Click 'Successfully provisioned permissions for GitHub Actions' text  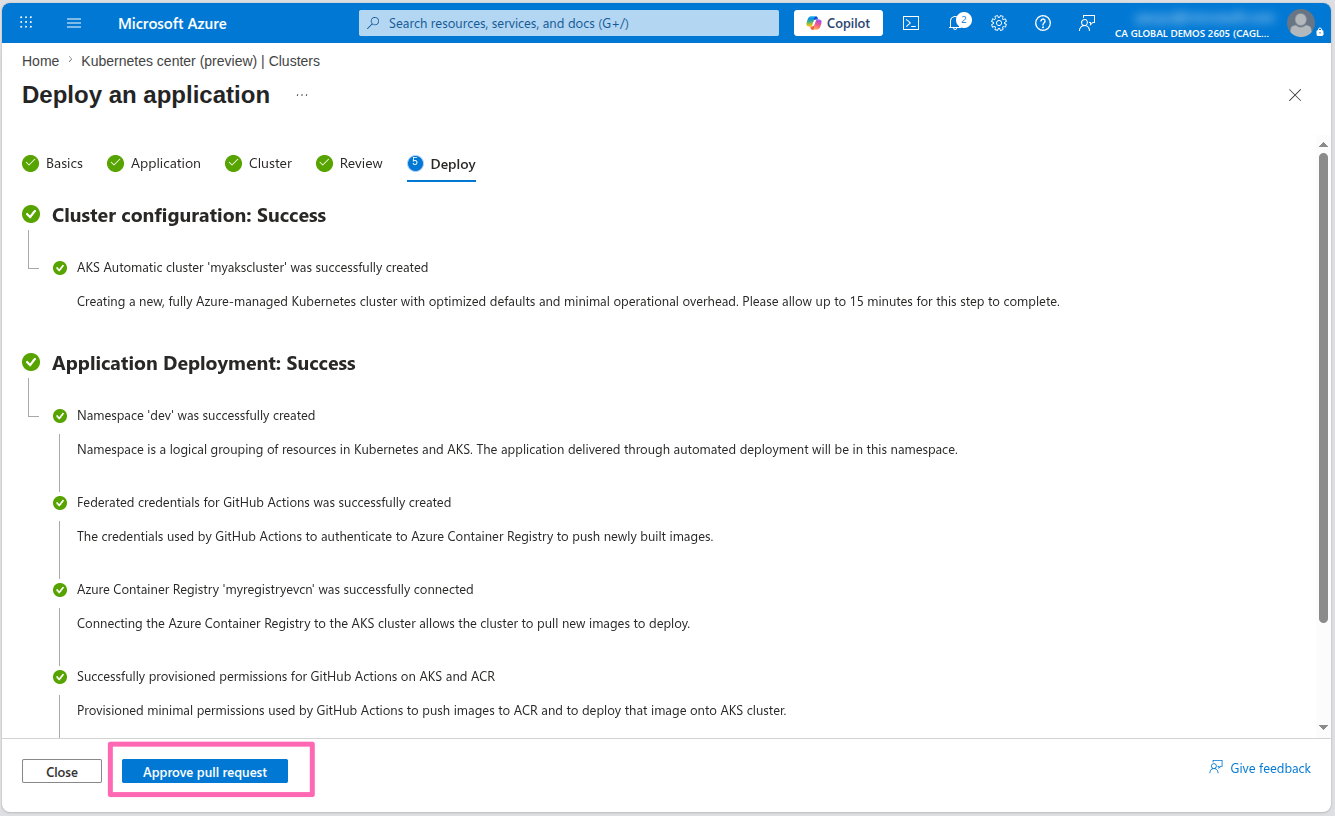point(286,676)
